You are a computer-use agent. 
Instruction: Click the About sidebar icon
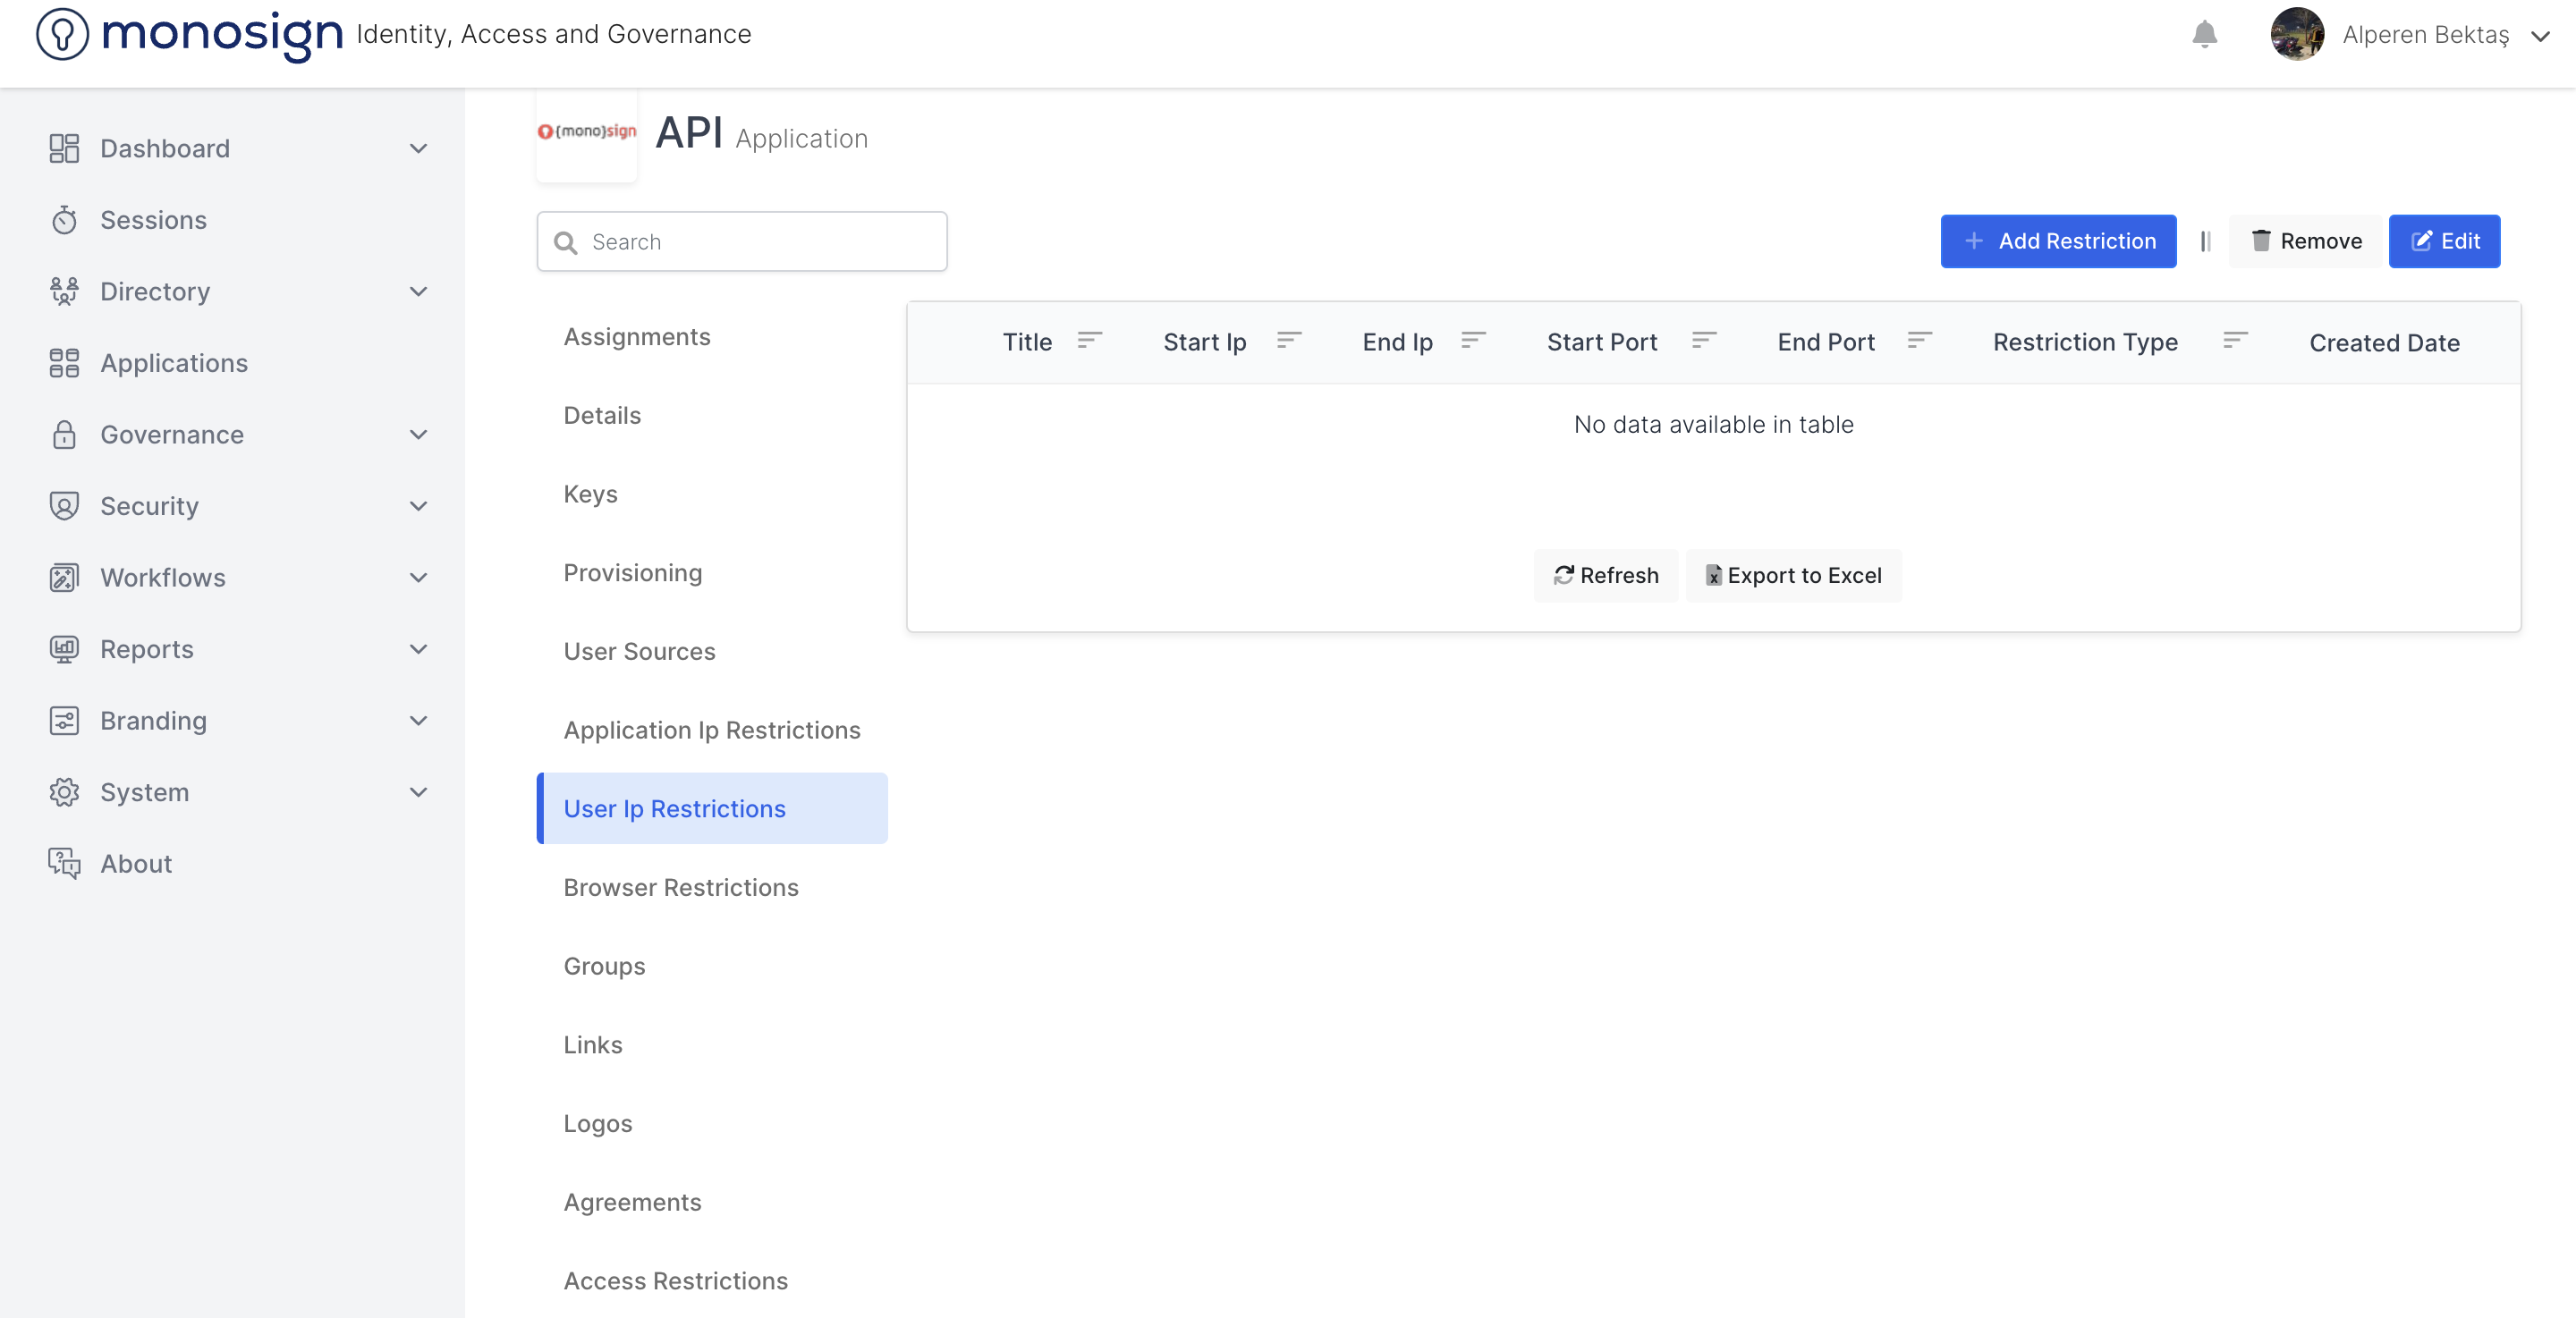64,863
